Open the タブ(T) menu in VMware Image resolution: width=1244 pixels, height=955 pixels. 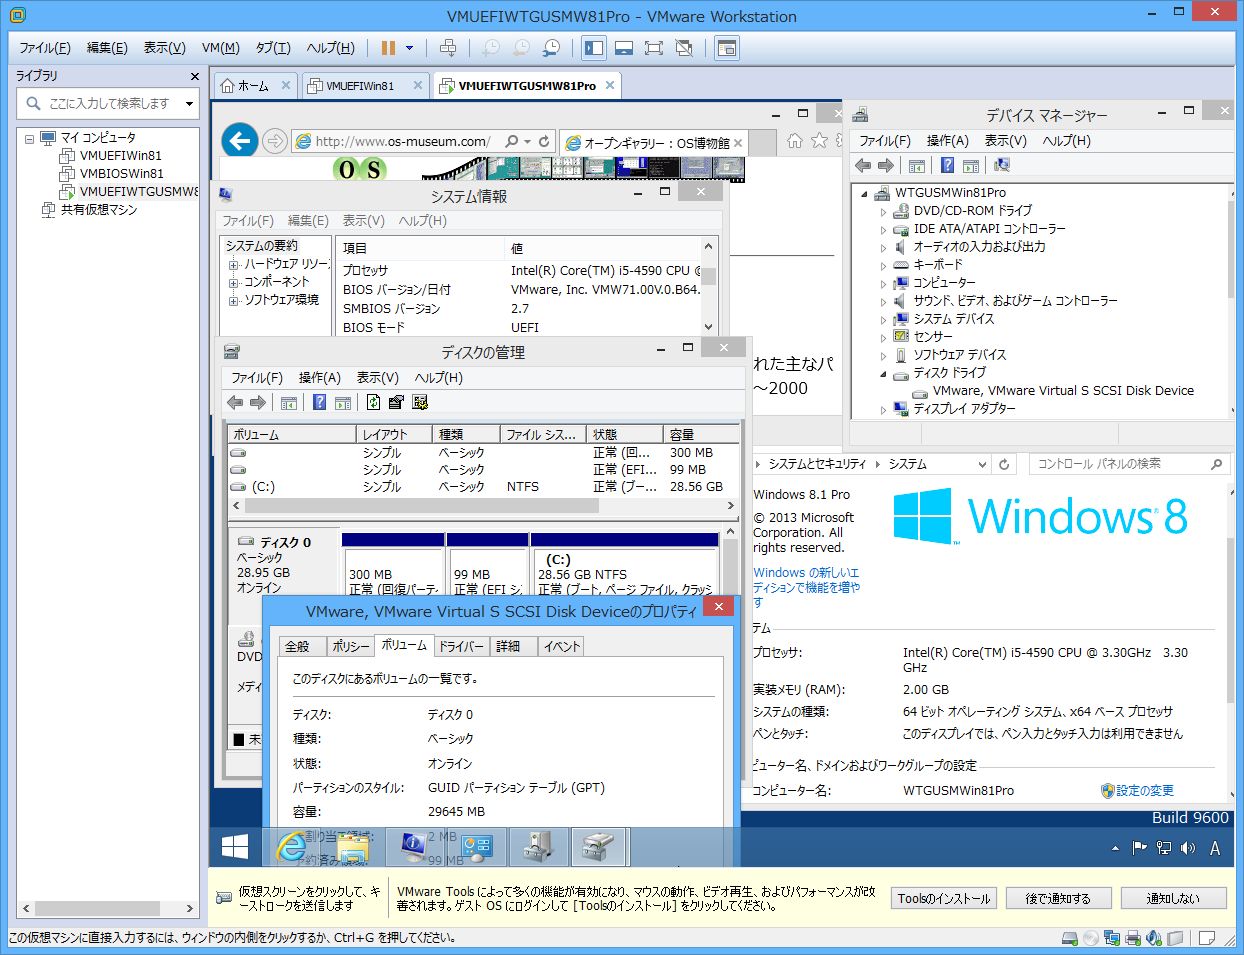pyautogui.click(x=273, y=47)
